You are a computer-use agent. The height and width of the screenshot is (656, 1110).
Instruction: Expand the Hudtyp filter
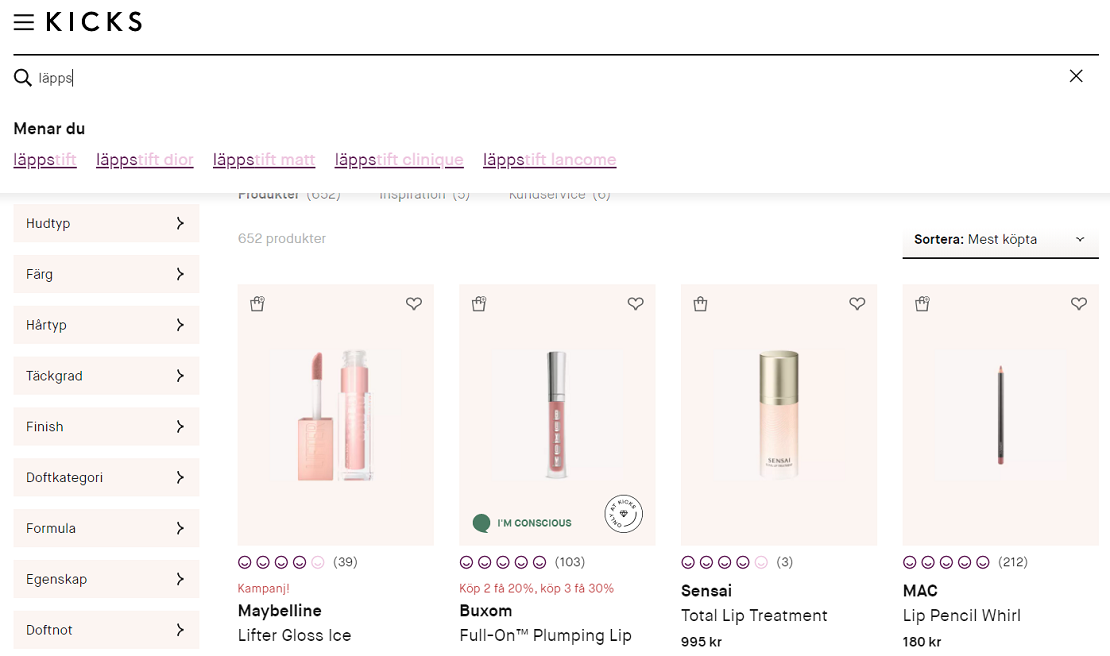pyautogui.click(x=106, y=223)
